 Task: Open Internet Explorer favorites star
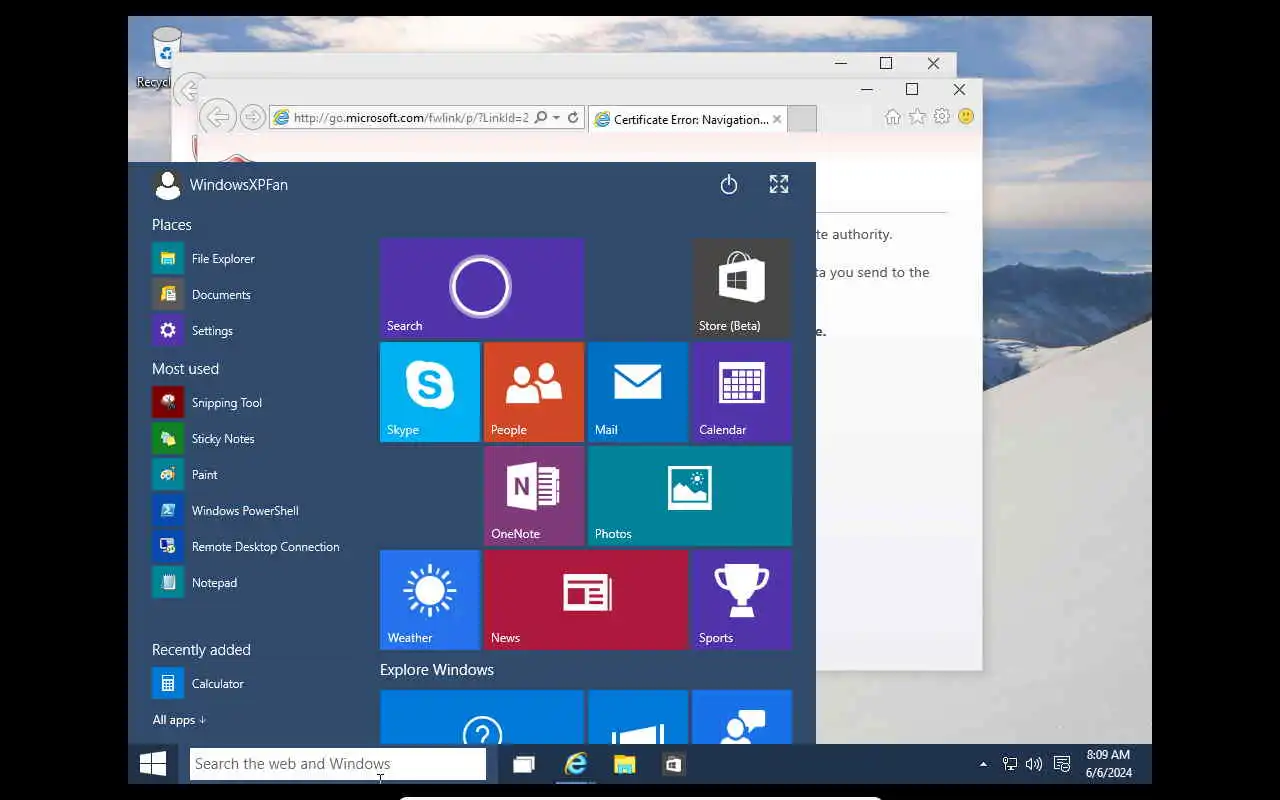pyautogui.click(x=917, y=117)
